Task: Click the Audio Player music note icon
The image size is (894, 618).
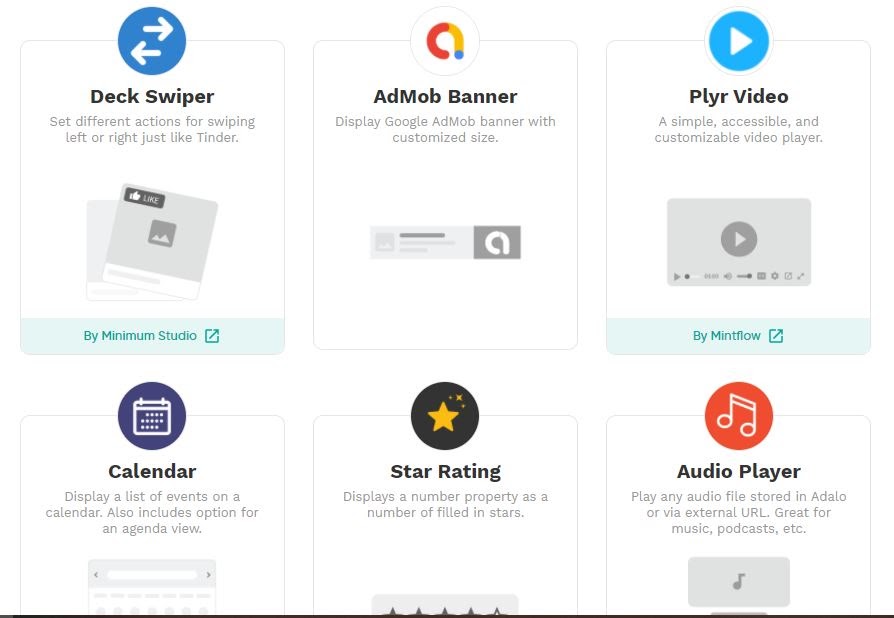Action: [x=738, y=416]
